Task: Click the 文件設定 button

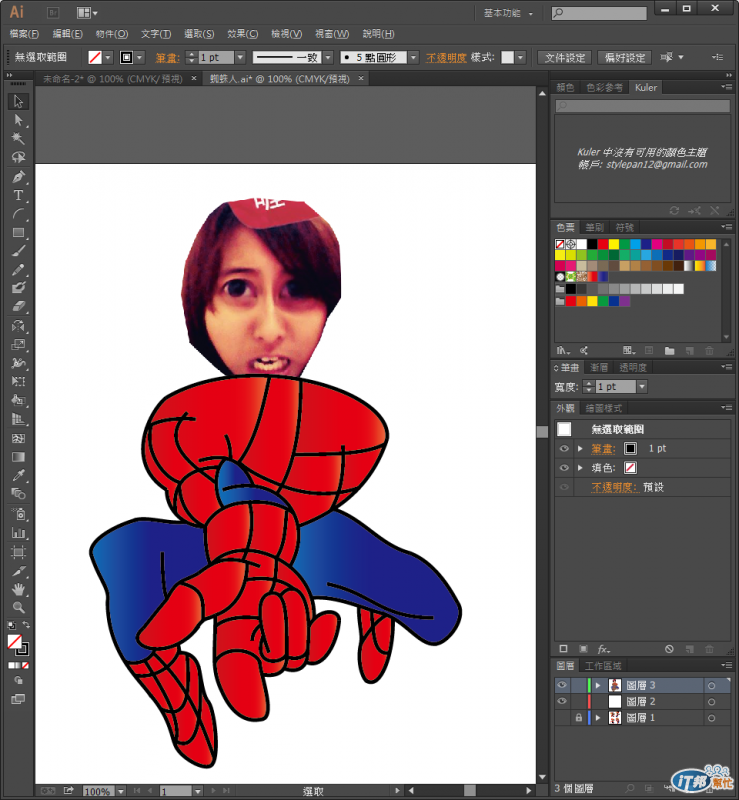Action: click(x=566, y=58)
